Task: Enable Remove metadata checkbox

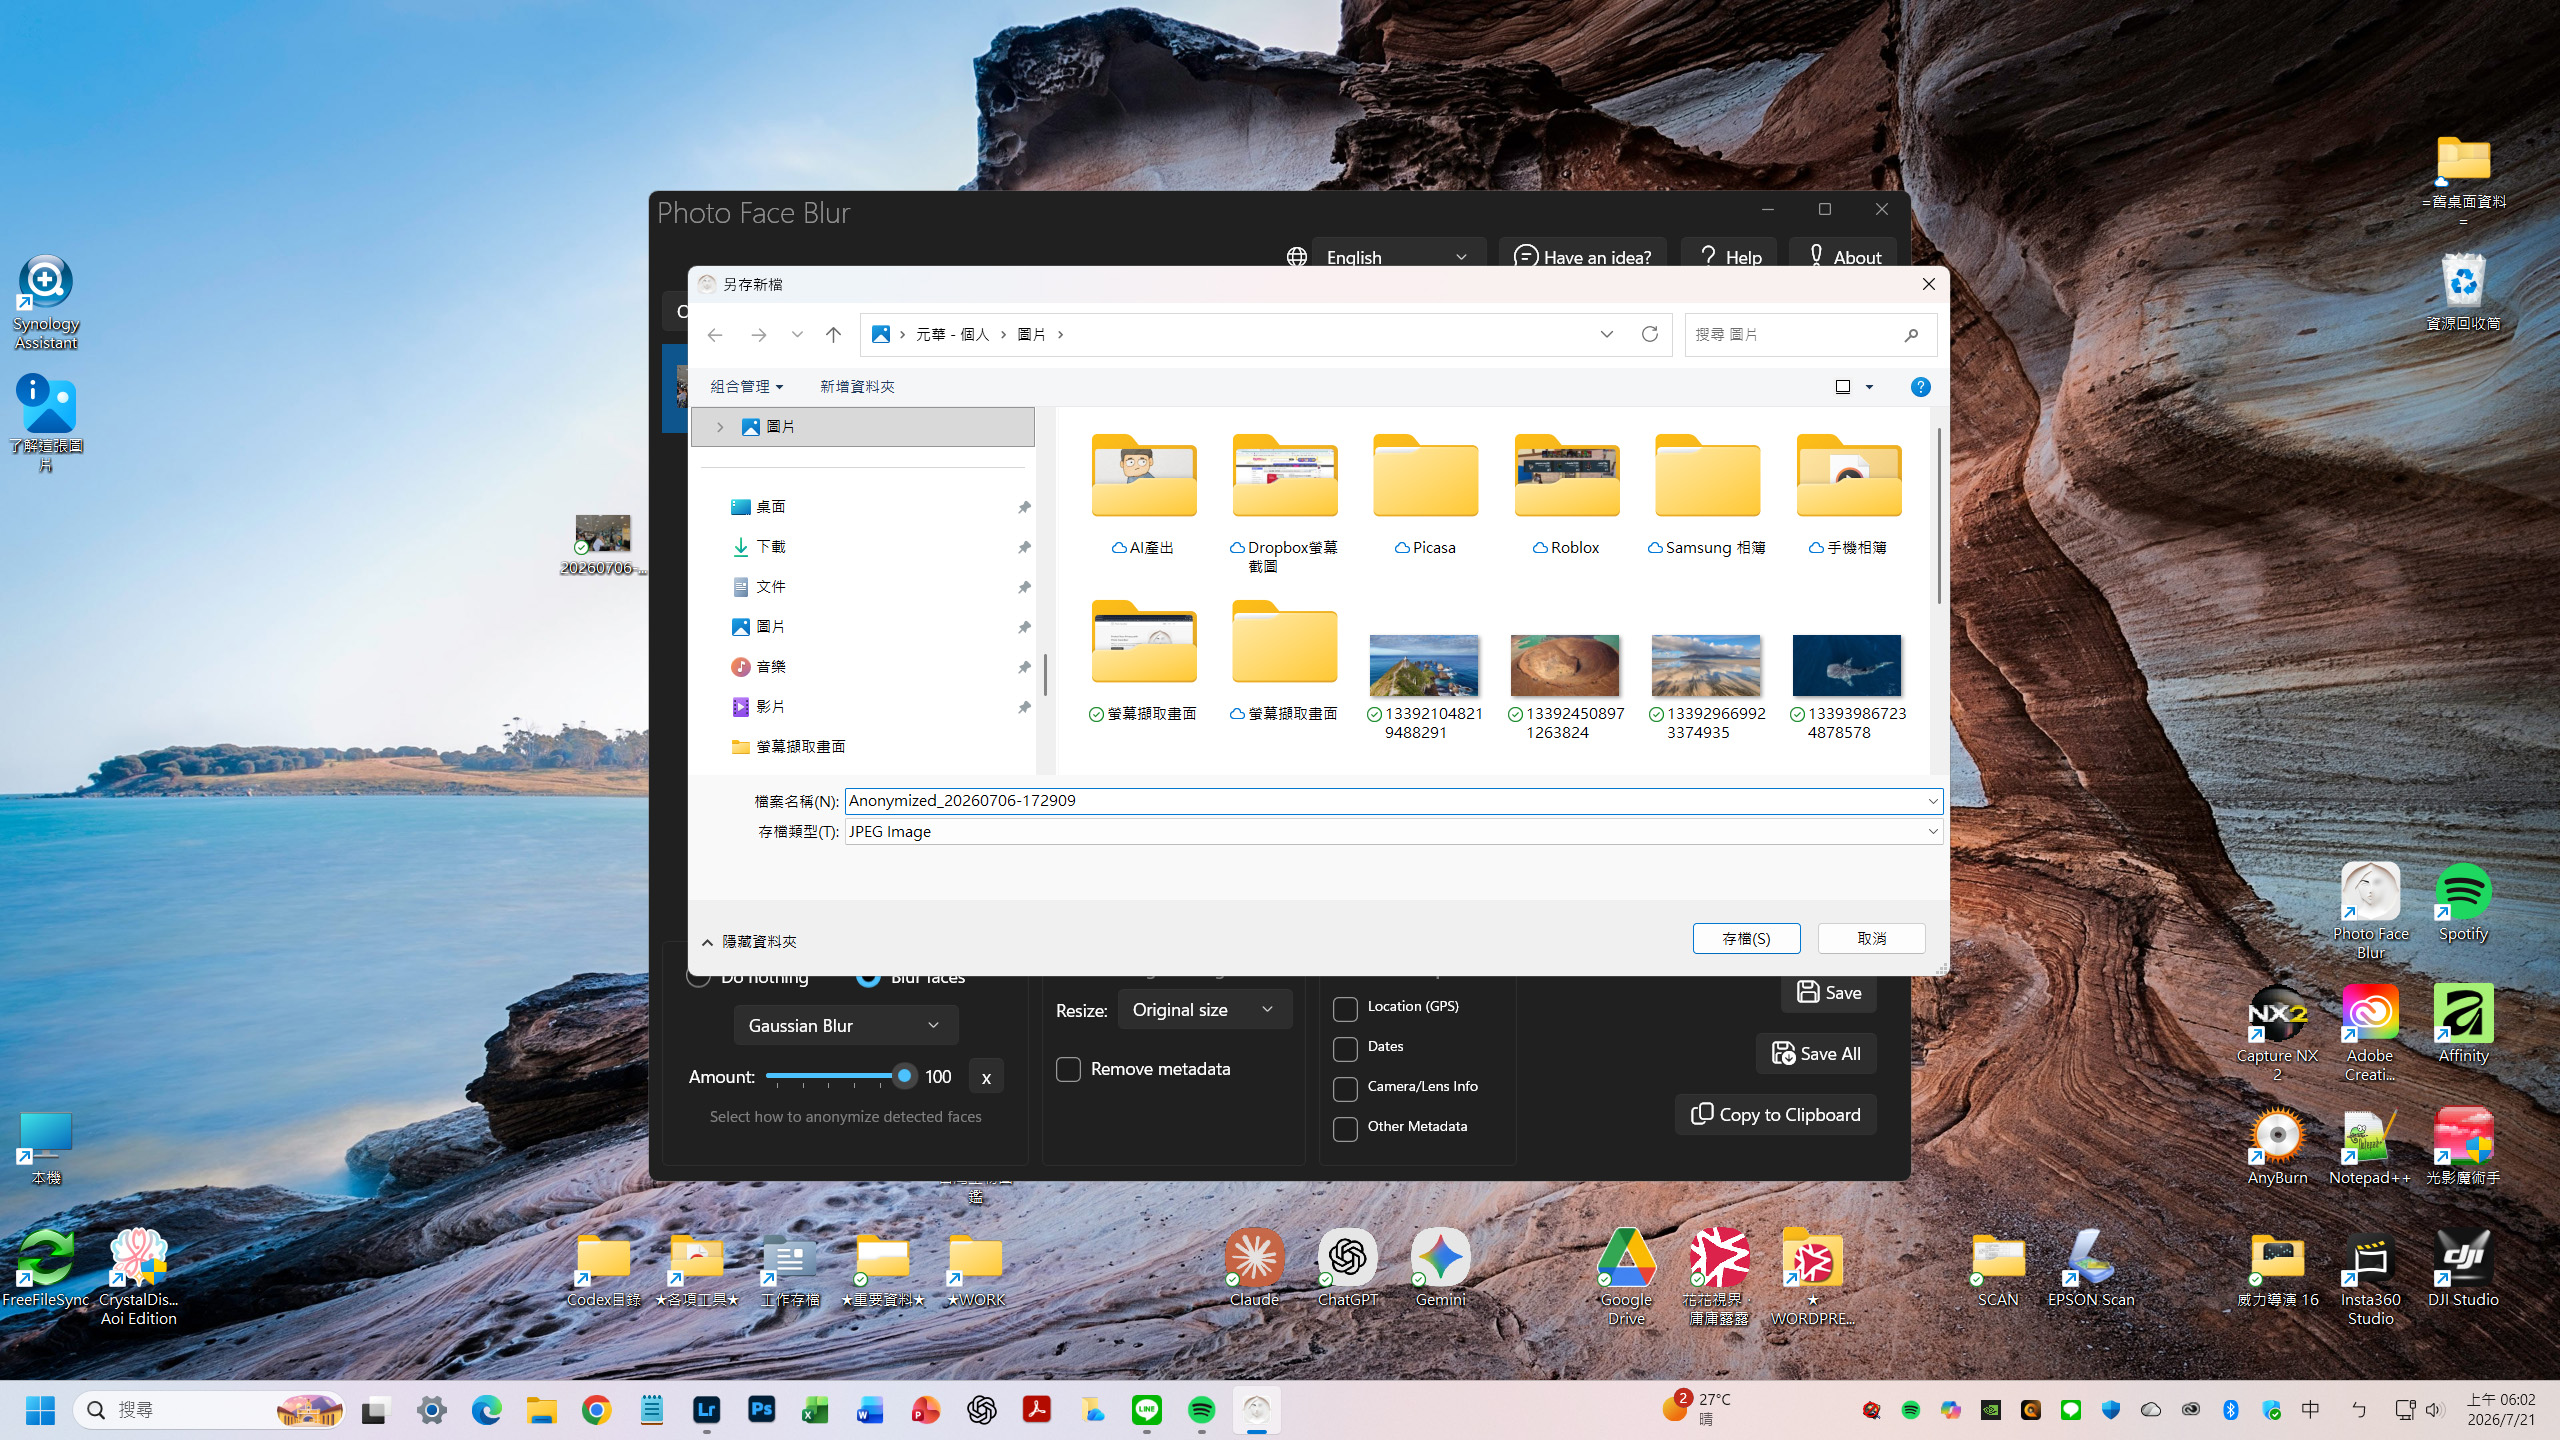Action: (x=1068, y=1069)
